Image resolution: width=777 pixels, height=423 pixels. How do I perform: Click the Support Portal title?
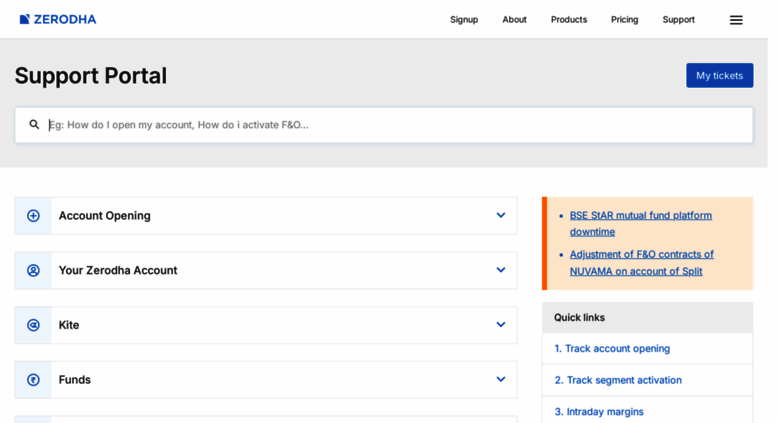[x=91, y=76]
